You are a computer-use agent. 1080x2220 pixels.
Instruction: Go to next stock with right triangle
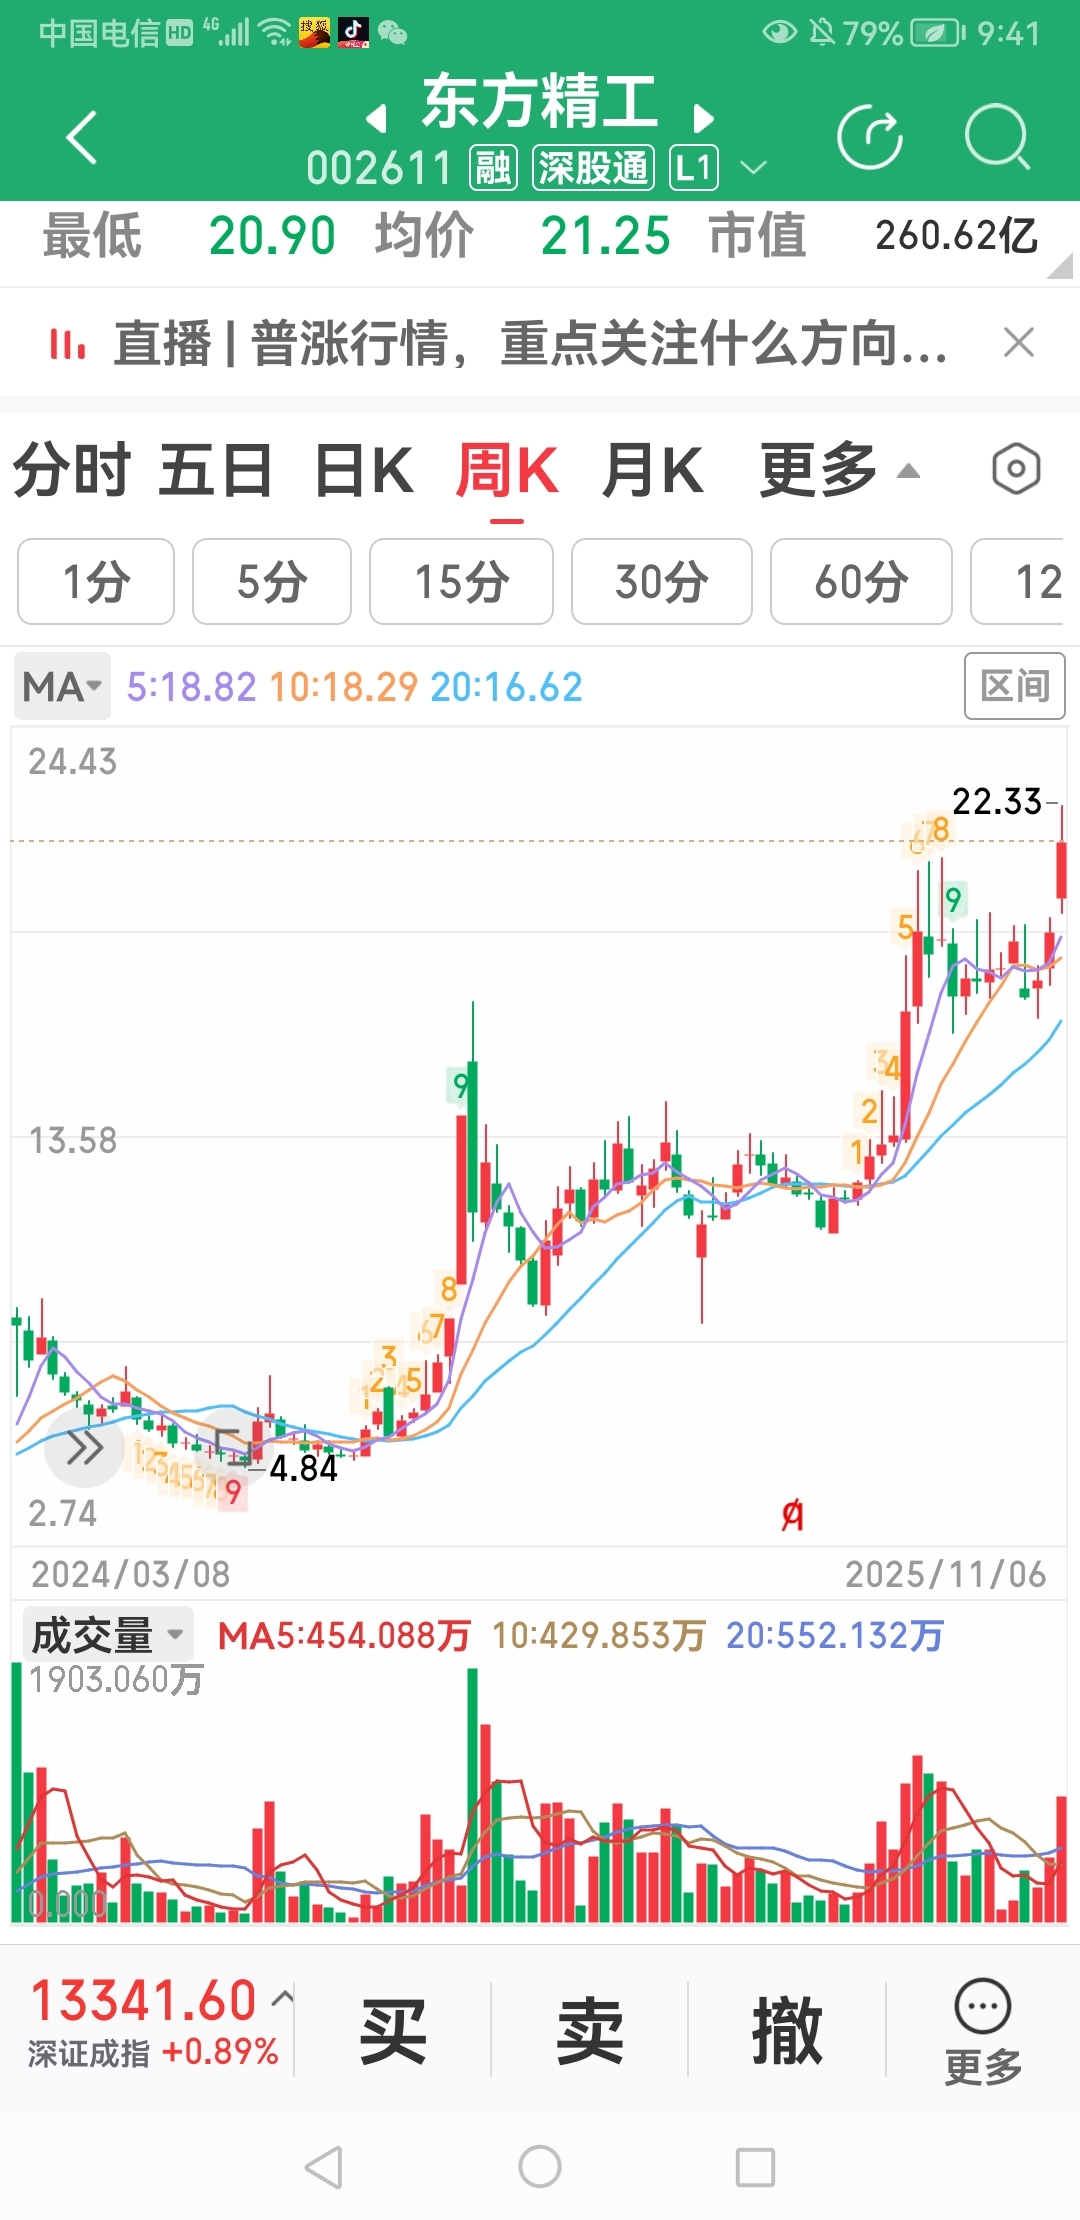click(x=704, y=119)
